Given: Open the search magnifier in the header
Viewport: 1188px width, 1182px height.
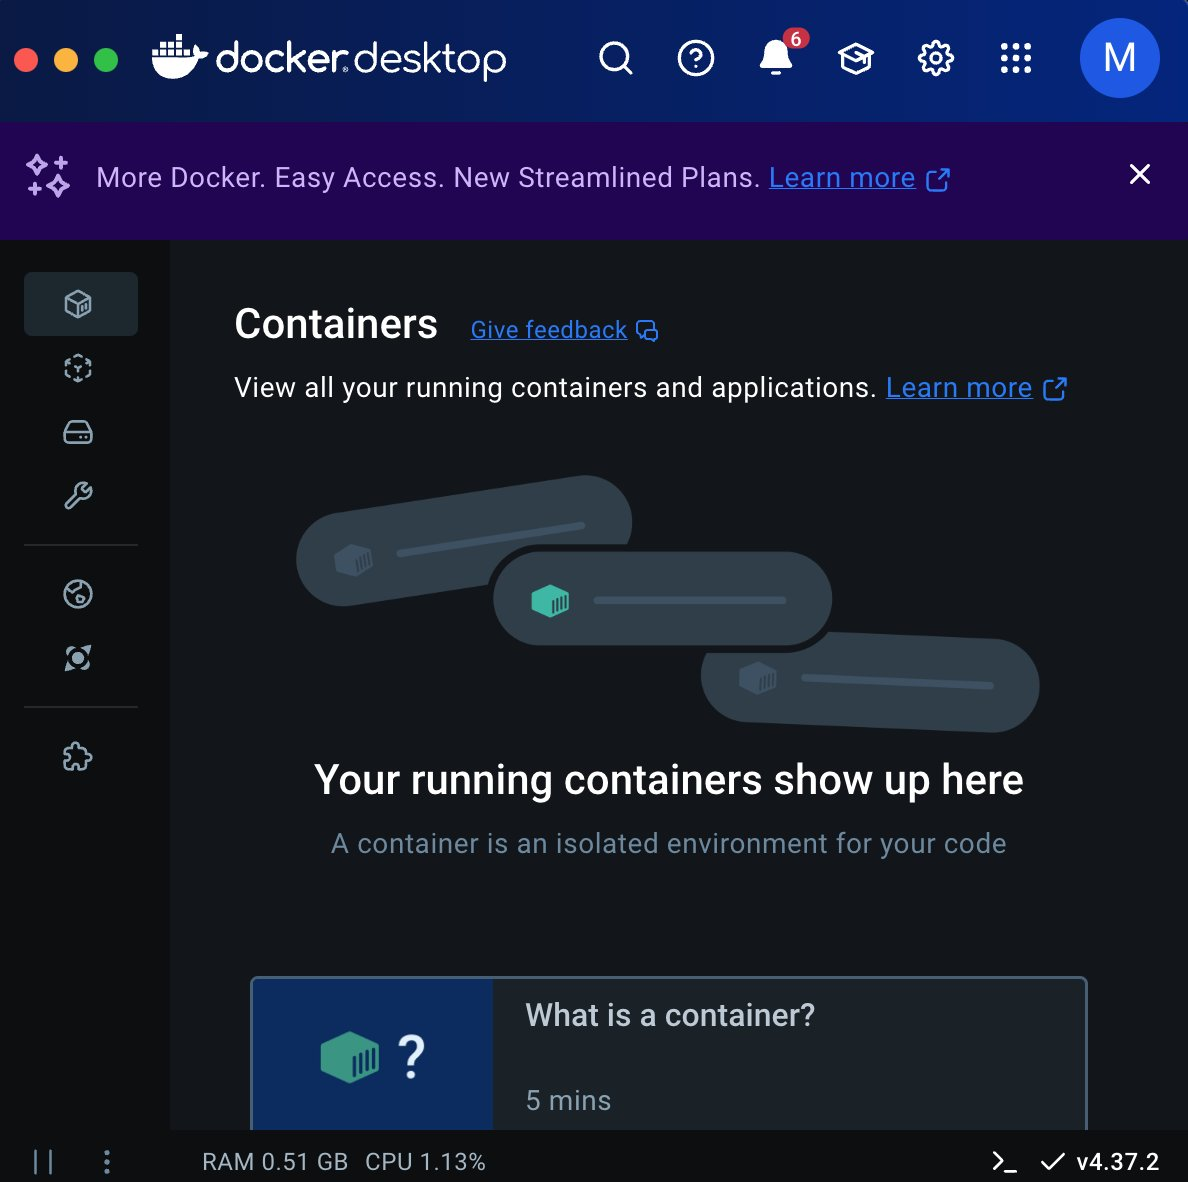Looking at the screenshot, I should coord(615,58).
